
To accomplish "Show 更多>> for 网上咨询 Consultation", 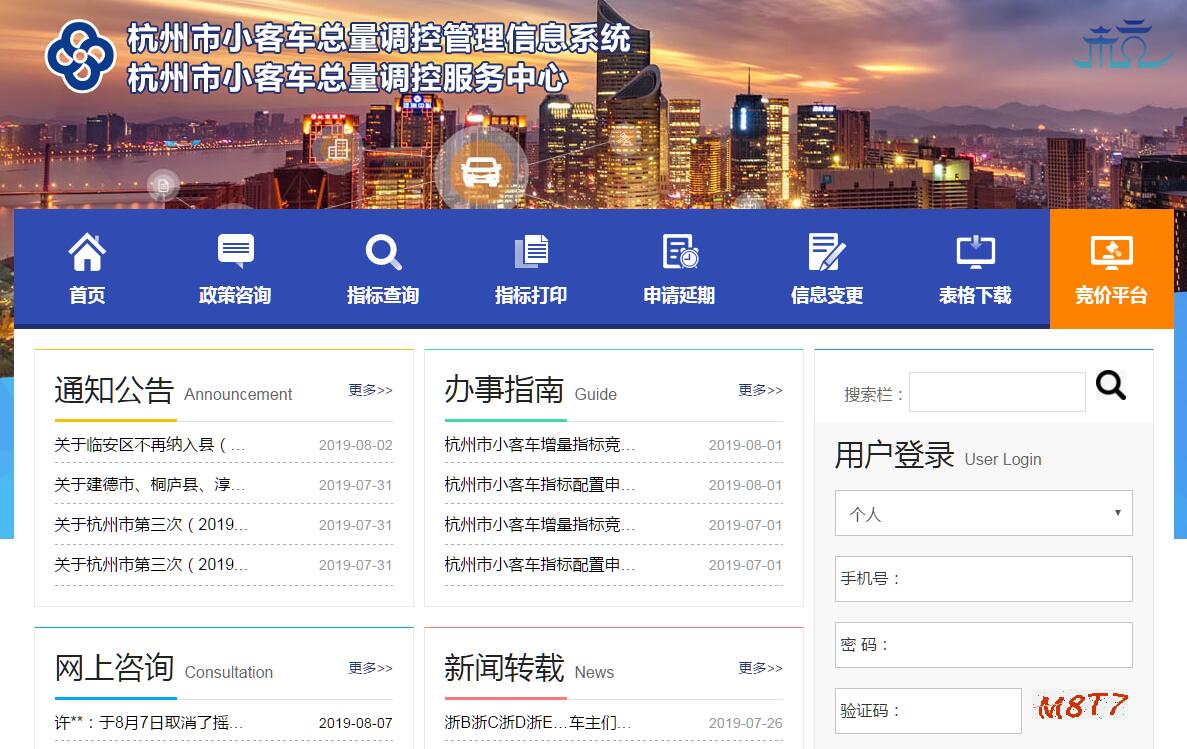I will pos(370,668).
